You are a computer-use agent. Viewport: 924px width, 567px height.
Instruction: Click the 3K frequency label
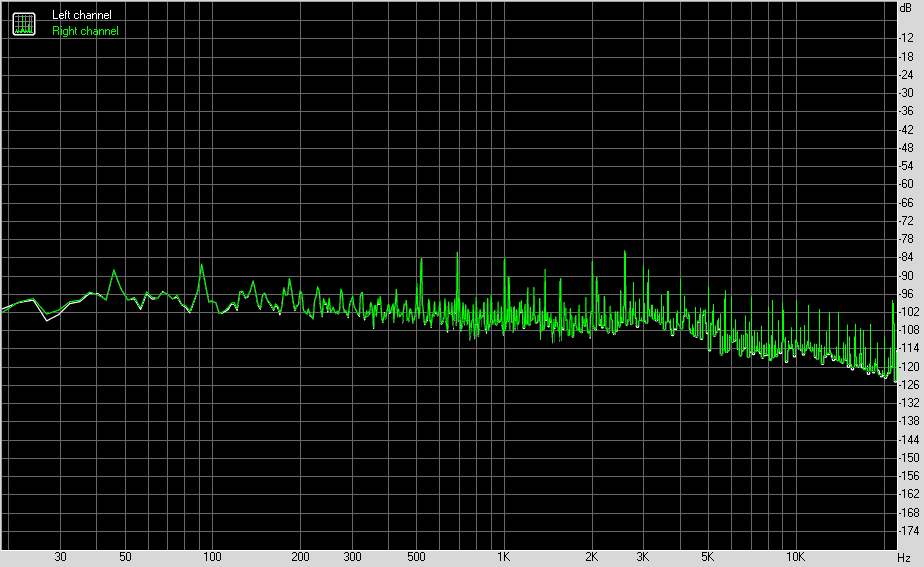click(x=643, y=557)
